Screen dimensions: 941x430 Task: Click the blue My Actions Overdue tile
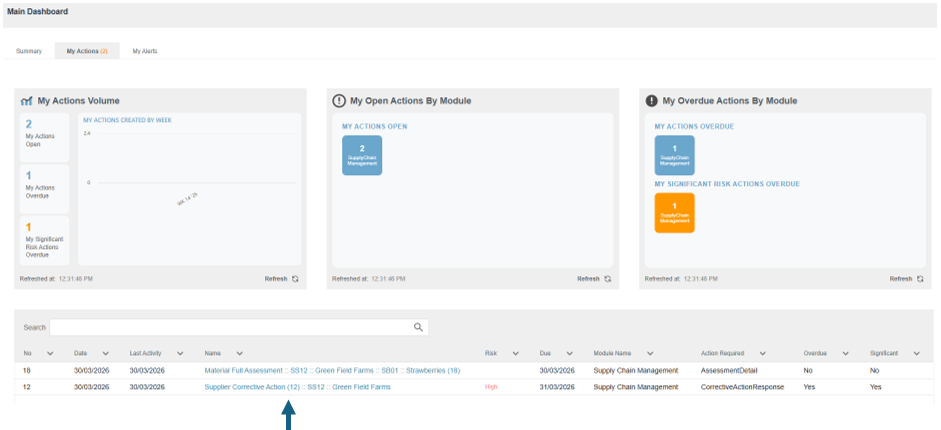tap(675, 155)
